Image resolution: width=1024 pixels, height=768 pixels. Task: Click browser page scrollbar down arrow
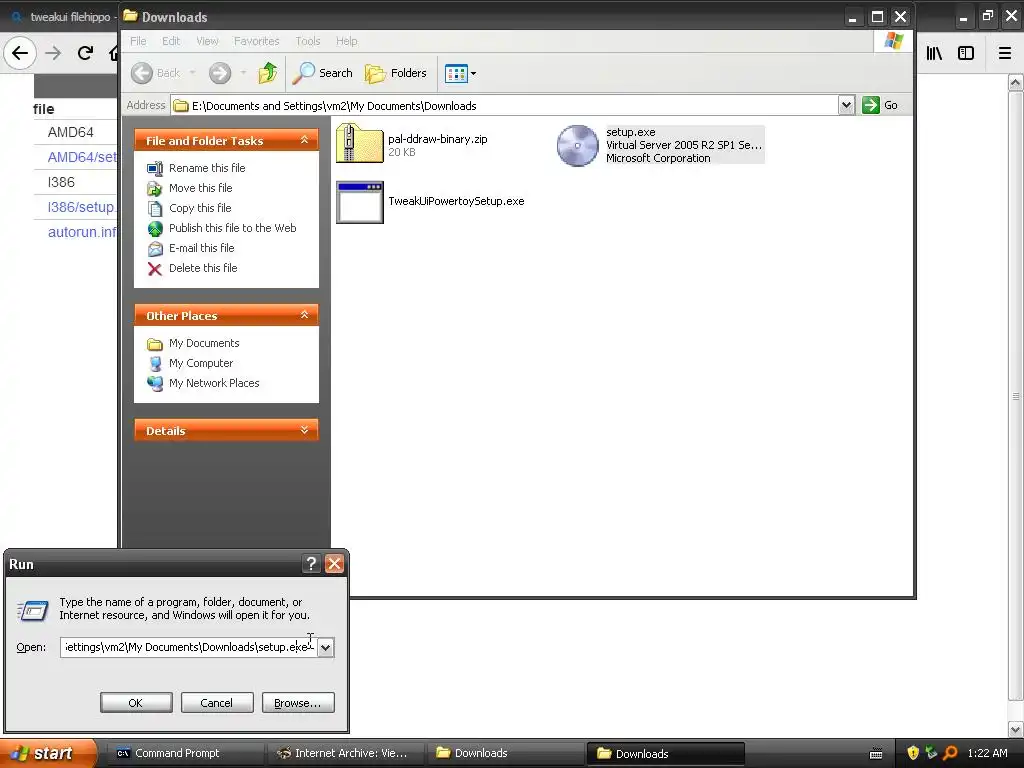[x=1016, y=729]
